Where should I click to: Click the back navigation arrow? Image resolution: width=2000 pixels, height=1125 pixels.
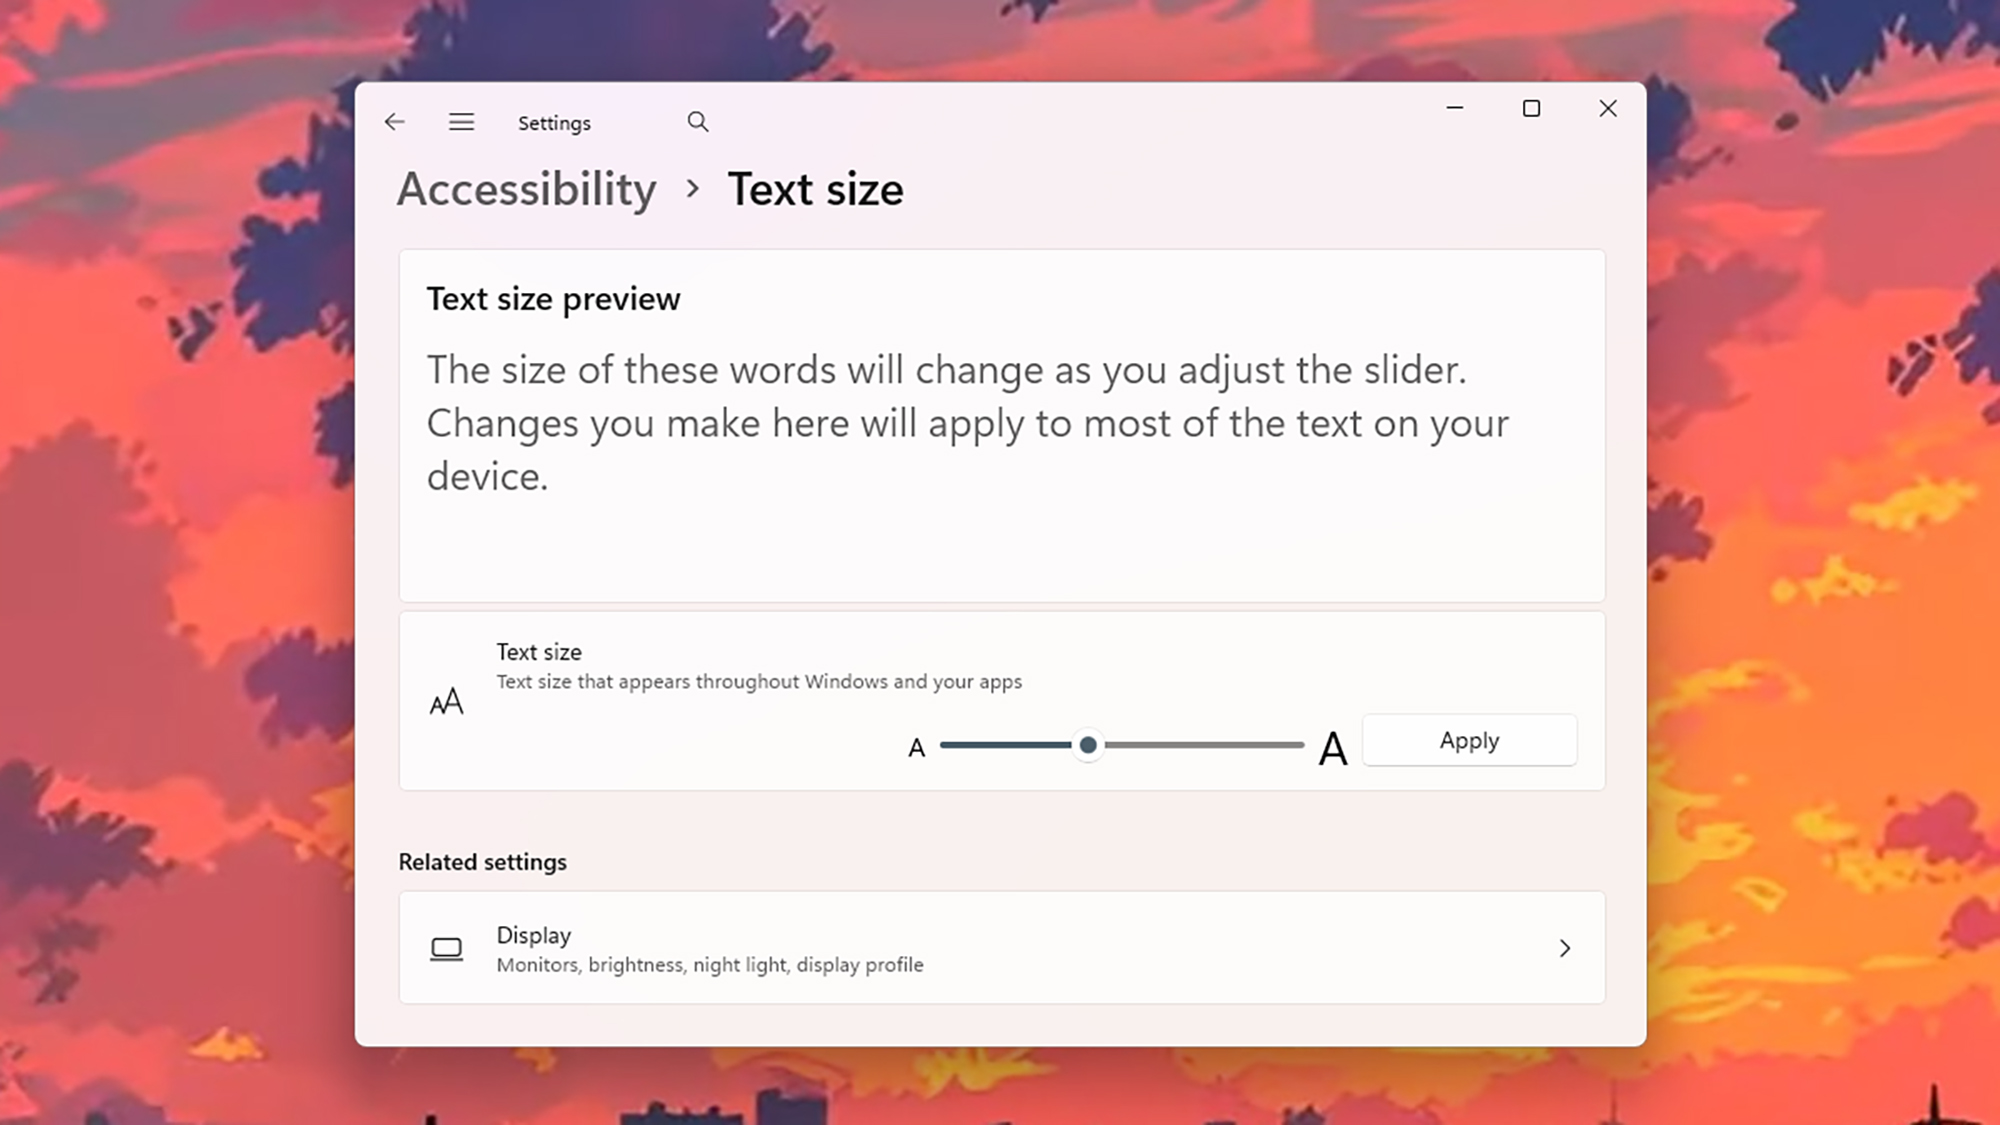pyautogui.click(x=394, y=121)
